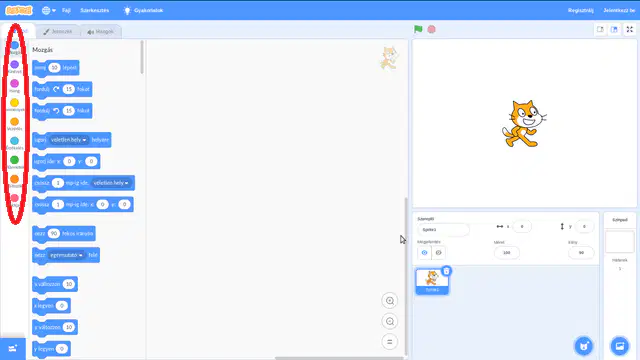Screen dimensions: 640x360
Task: Expand the 'egérmutató' dropdown in nézz block
Action: point(67,255)
